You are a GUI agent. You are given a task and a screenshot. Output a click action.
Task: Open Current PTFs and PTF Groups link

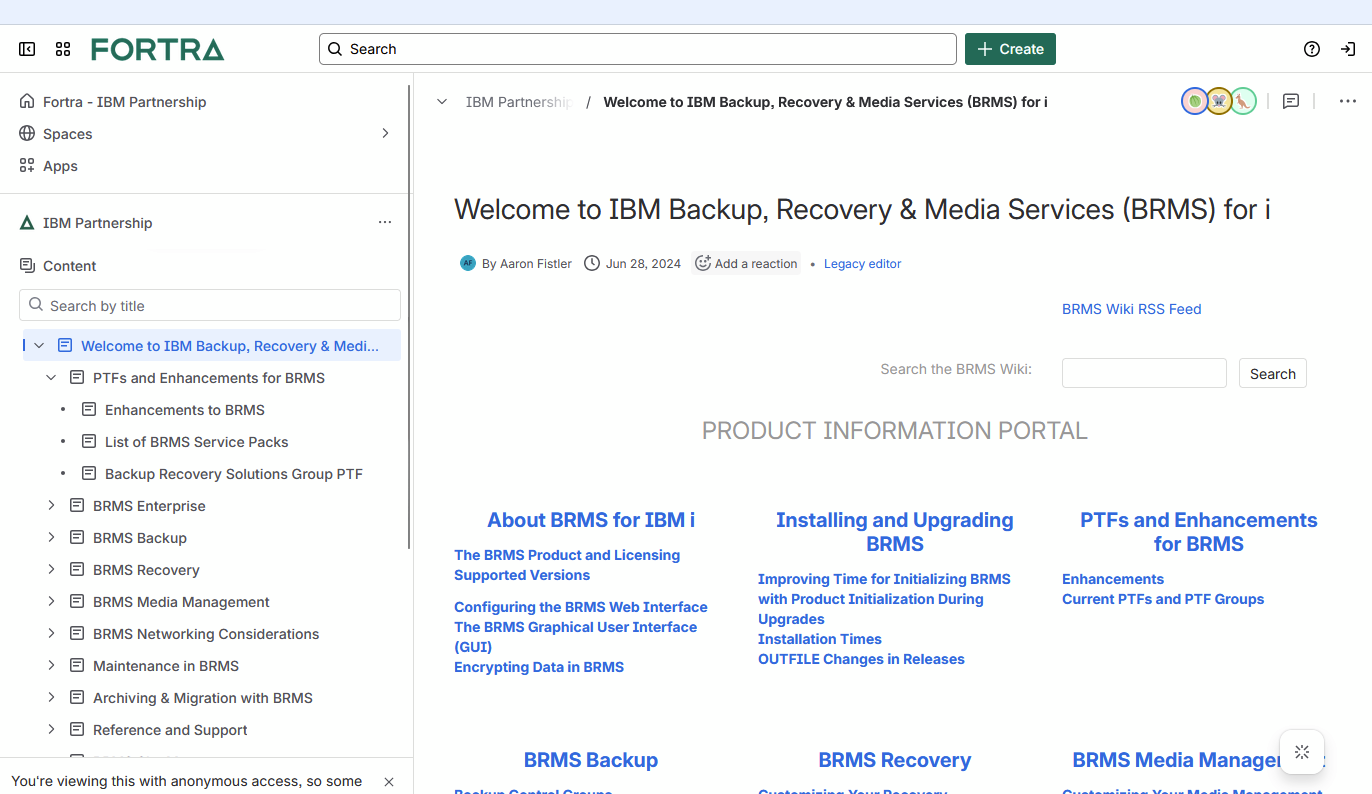(1163, 599)
